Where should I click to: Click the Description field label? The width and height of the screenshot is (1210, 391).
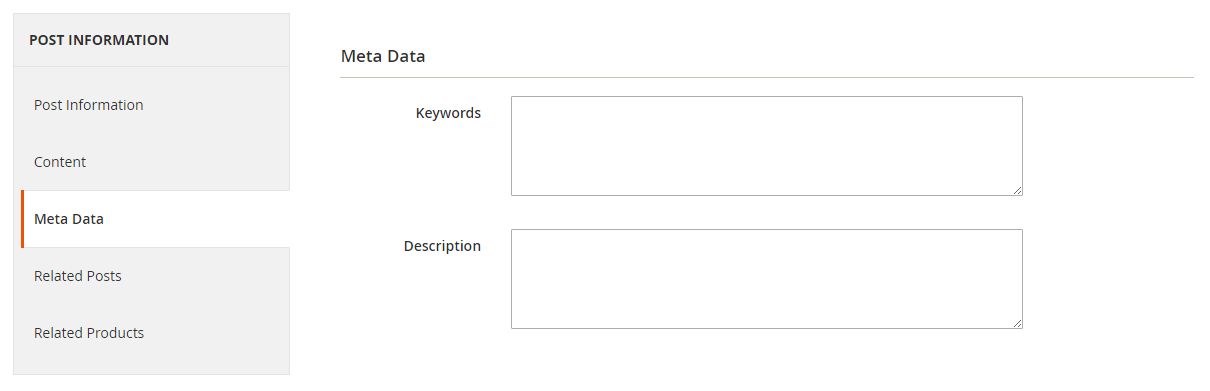(442, 246)
